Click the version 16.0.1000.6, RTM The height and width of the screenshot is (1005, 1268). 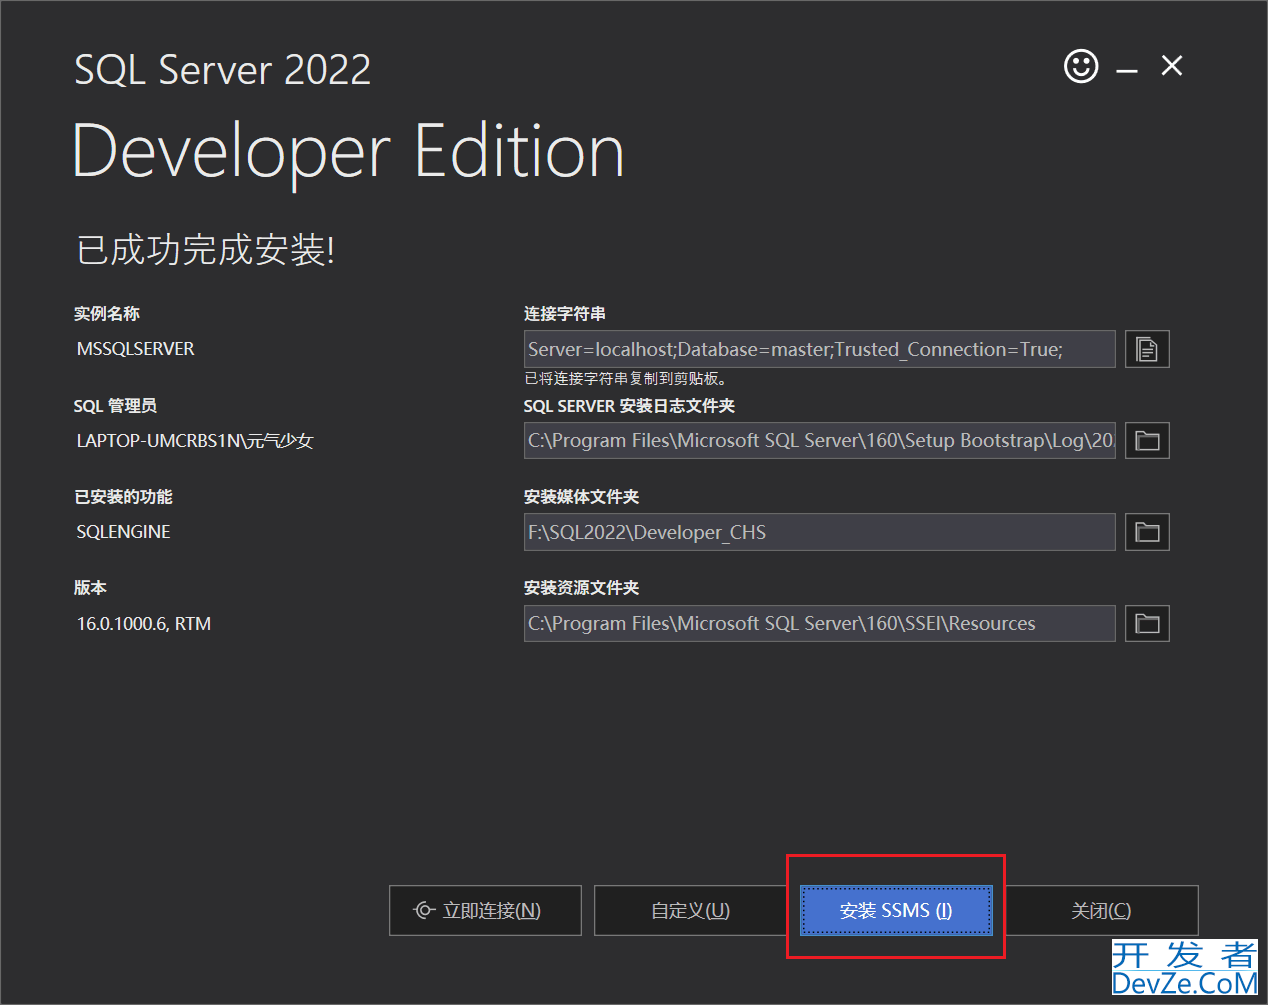144,624
